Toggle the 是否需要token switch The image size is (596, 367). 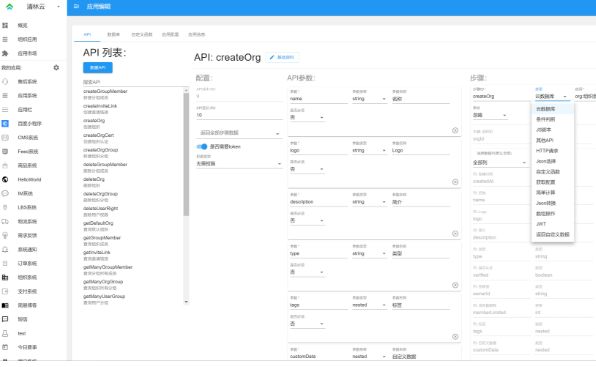202,147
